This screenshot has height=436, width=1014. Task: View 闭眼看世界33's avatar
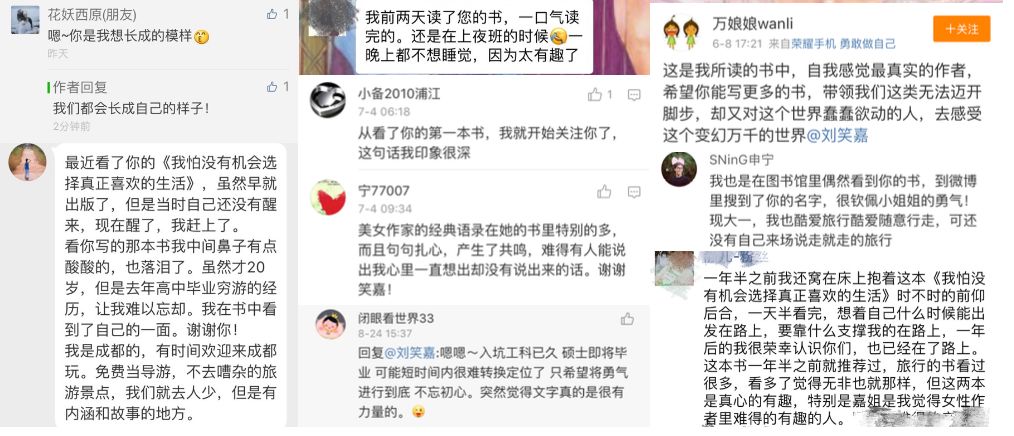tap(330, 324)
